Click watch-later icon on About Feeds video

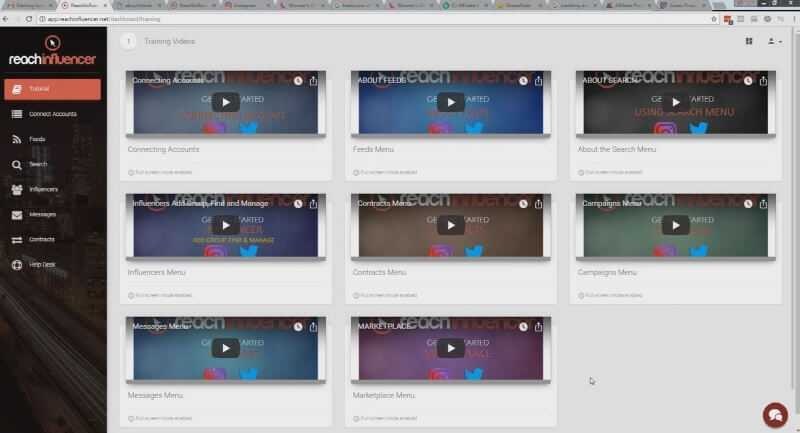[x=523, y=81]
